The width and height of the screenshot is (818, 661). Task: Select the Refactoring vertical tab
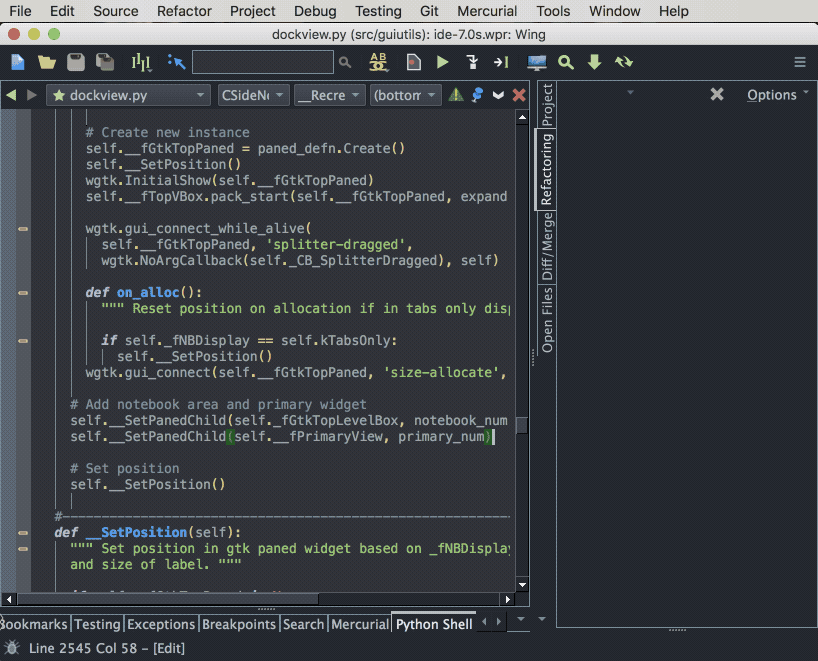click(546, 169)
